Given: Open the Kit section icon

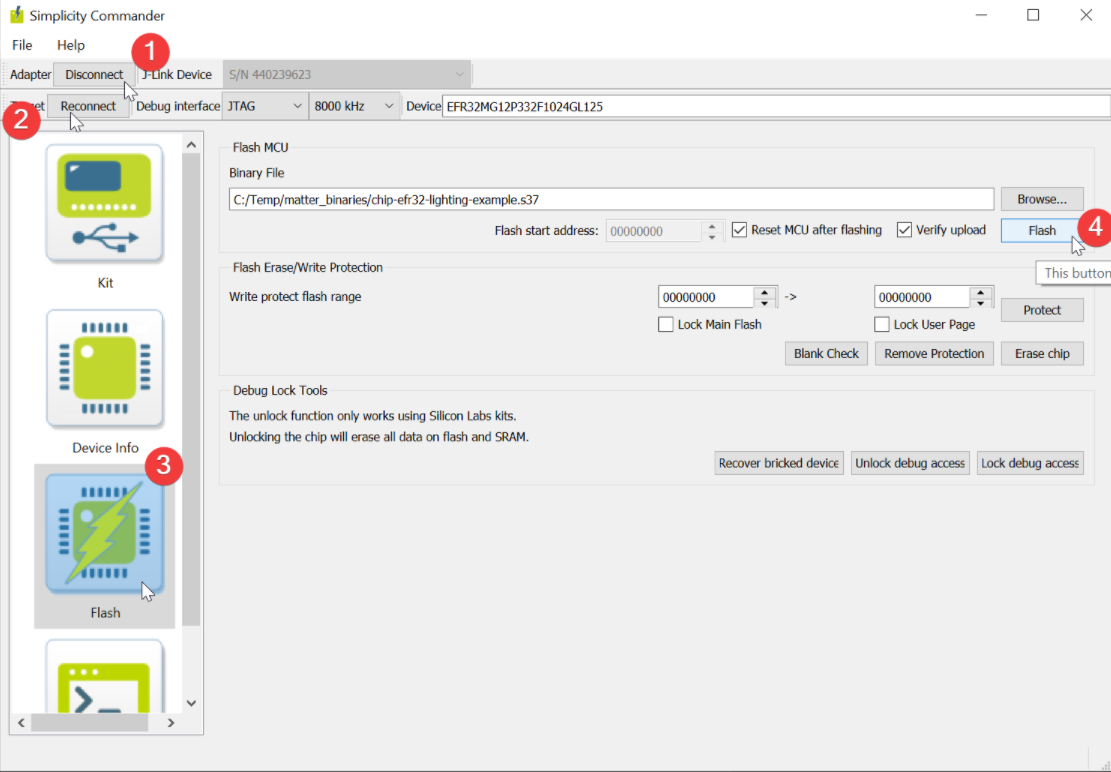Looking at the screenshot, I should [105, 204].
